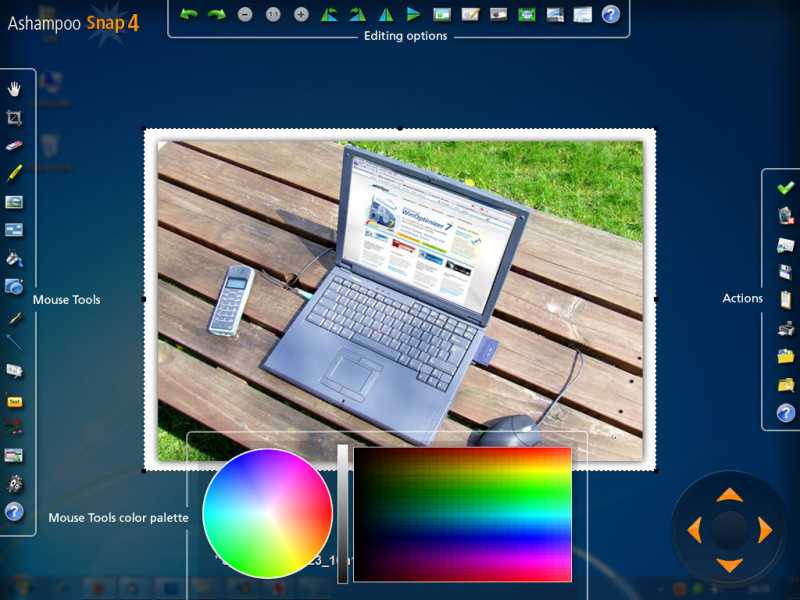Viewport: 800px width, 600px height.
Task: Zoom in on the capture
Action: click(x=300, y=14)
